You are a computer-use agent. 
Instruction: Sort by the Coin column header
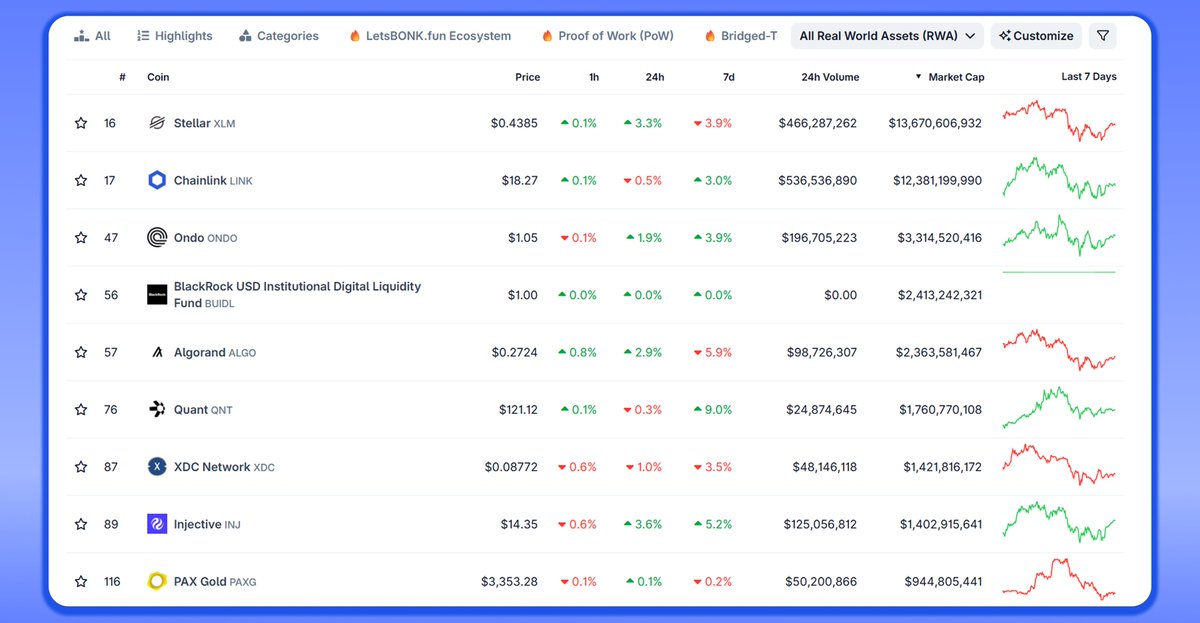click(x=158, y=77)
